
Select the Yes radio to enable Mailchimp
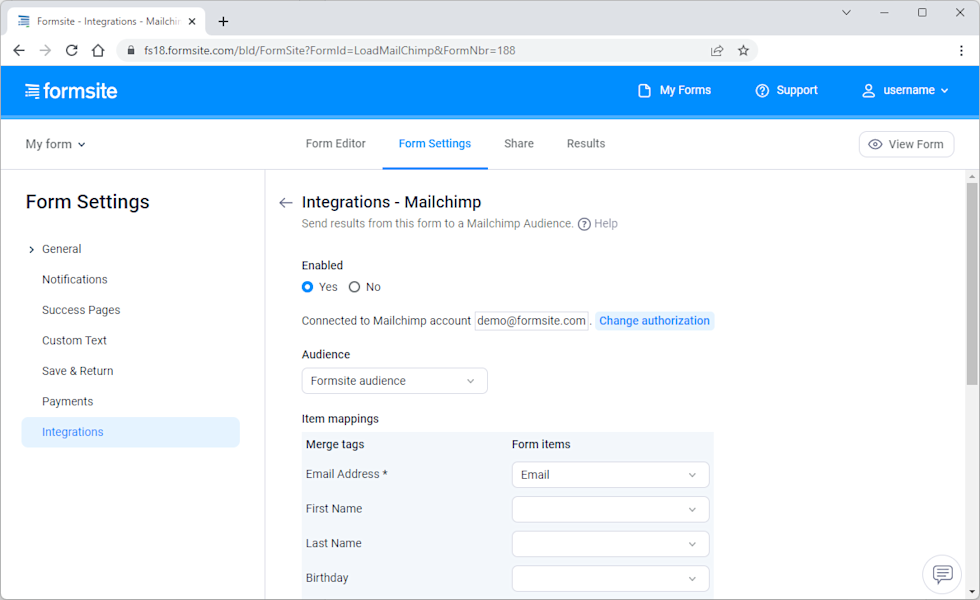click(308, 287)
